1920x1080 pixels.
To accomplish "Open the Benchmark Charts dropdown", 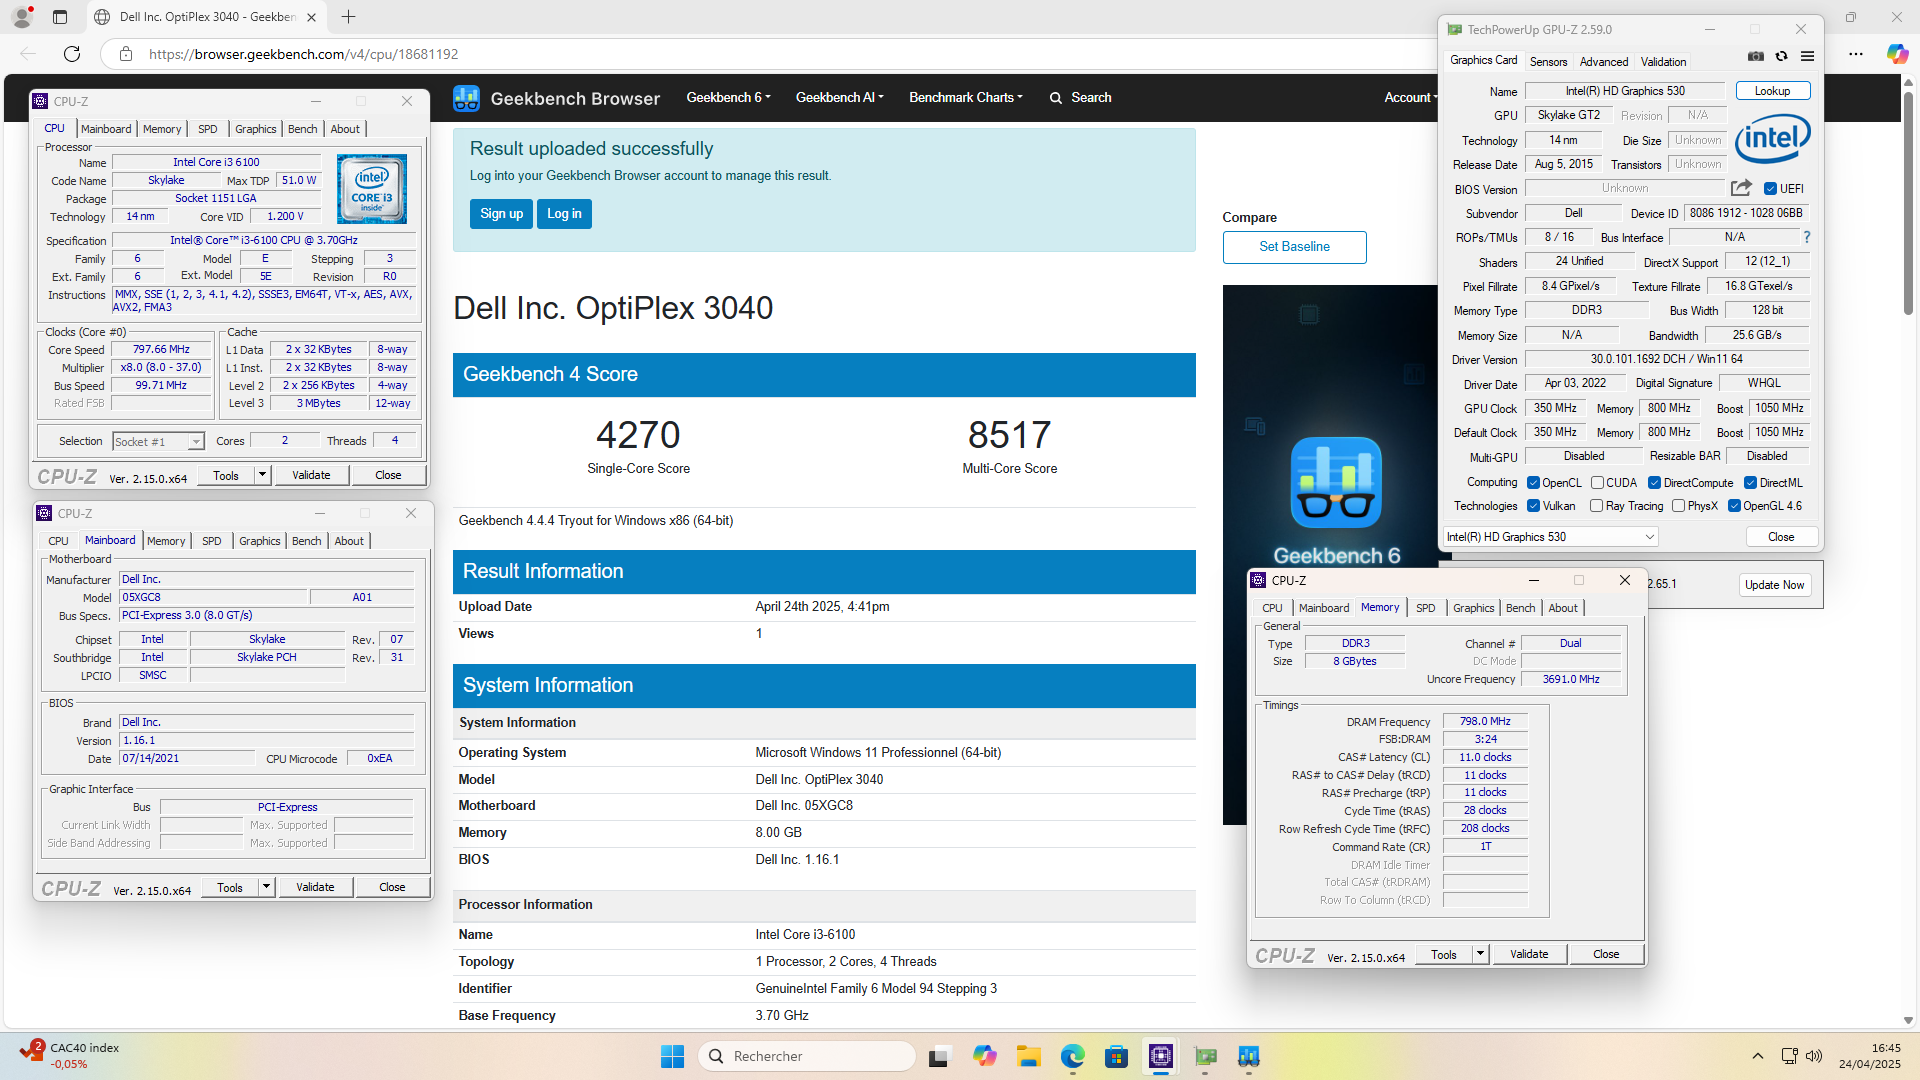I will 965,98.
